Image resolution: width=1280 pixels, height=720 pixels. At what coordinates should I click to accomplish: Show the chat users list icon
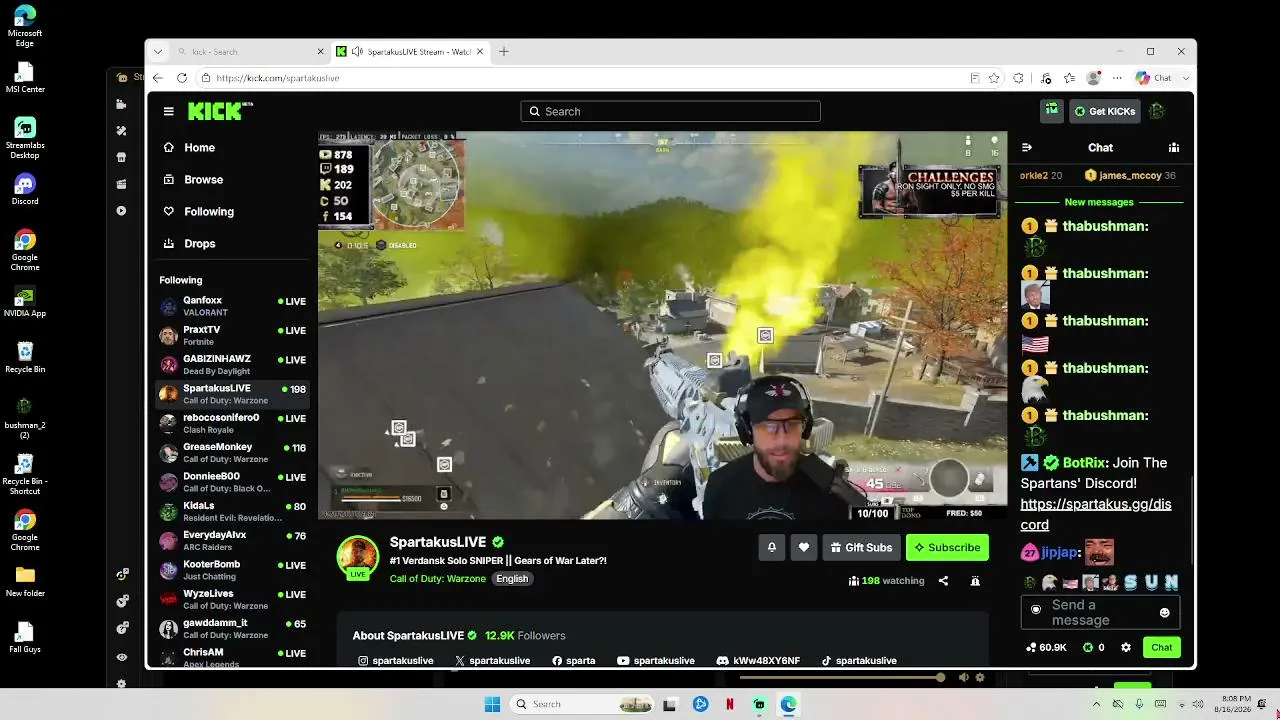(x=1174, y=148)
